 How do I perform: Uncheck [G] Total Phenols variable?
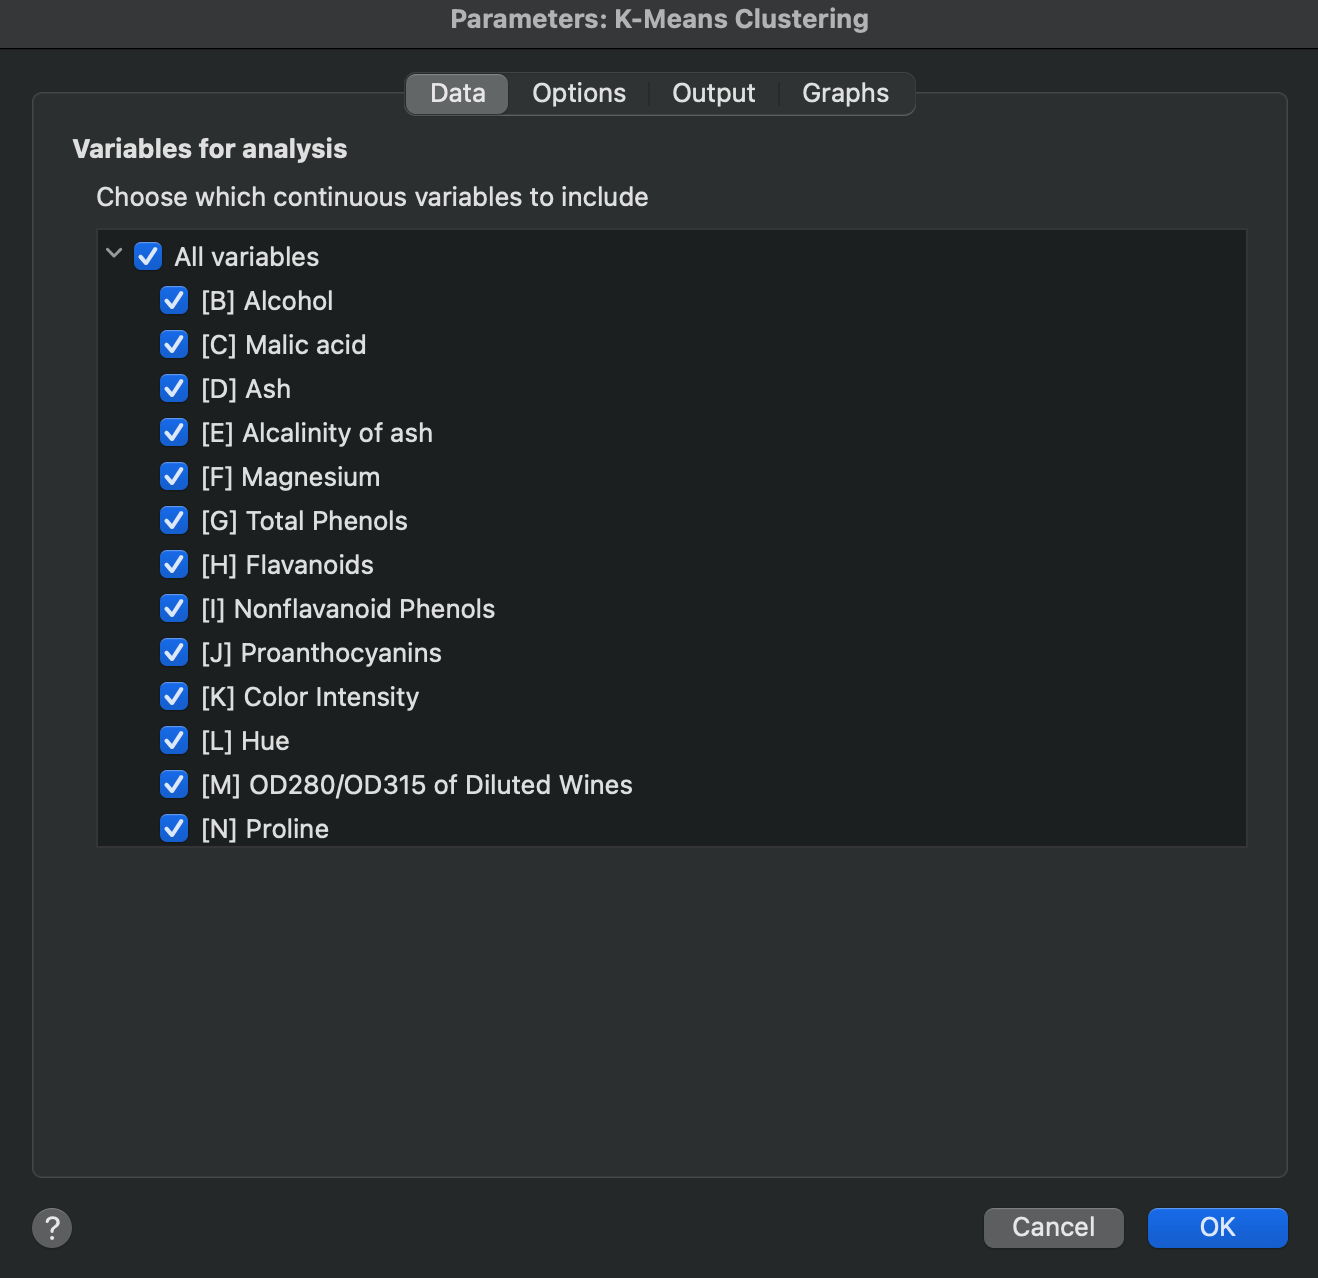pyautogui.click(x=174, y=520)
